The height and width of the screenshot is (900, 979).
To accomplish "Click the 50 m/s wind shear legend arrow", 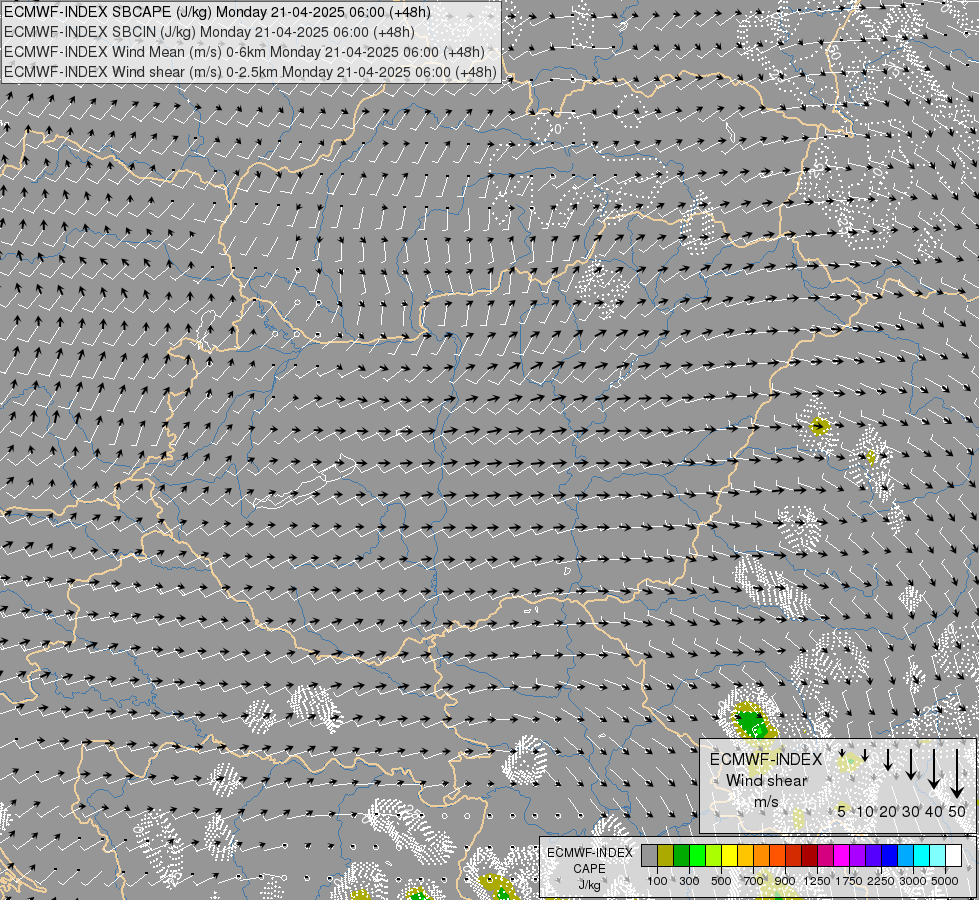I will coord(957,773).
